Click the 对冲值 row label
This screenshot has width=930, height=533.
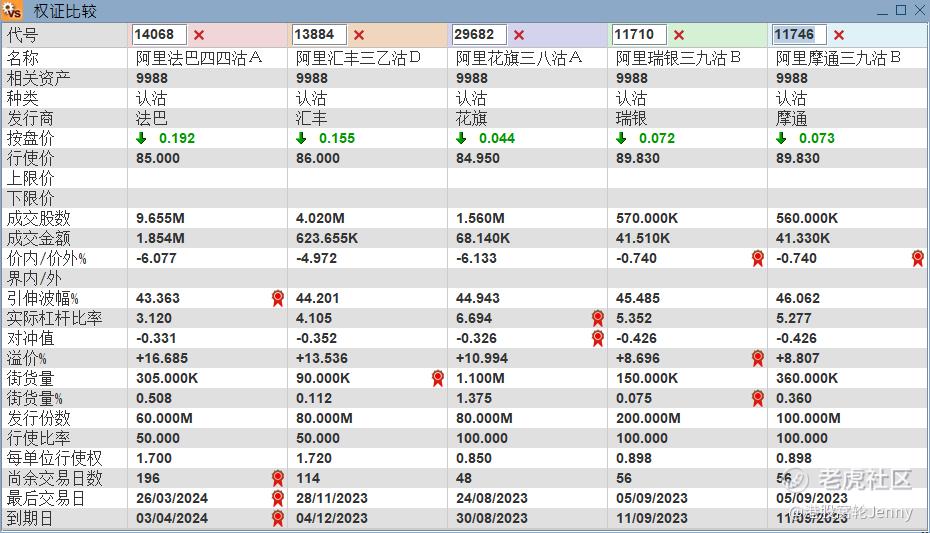pos(30,339)
